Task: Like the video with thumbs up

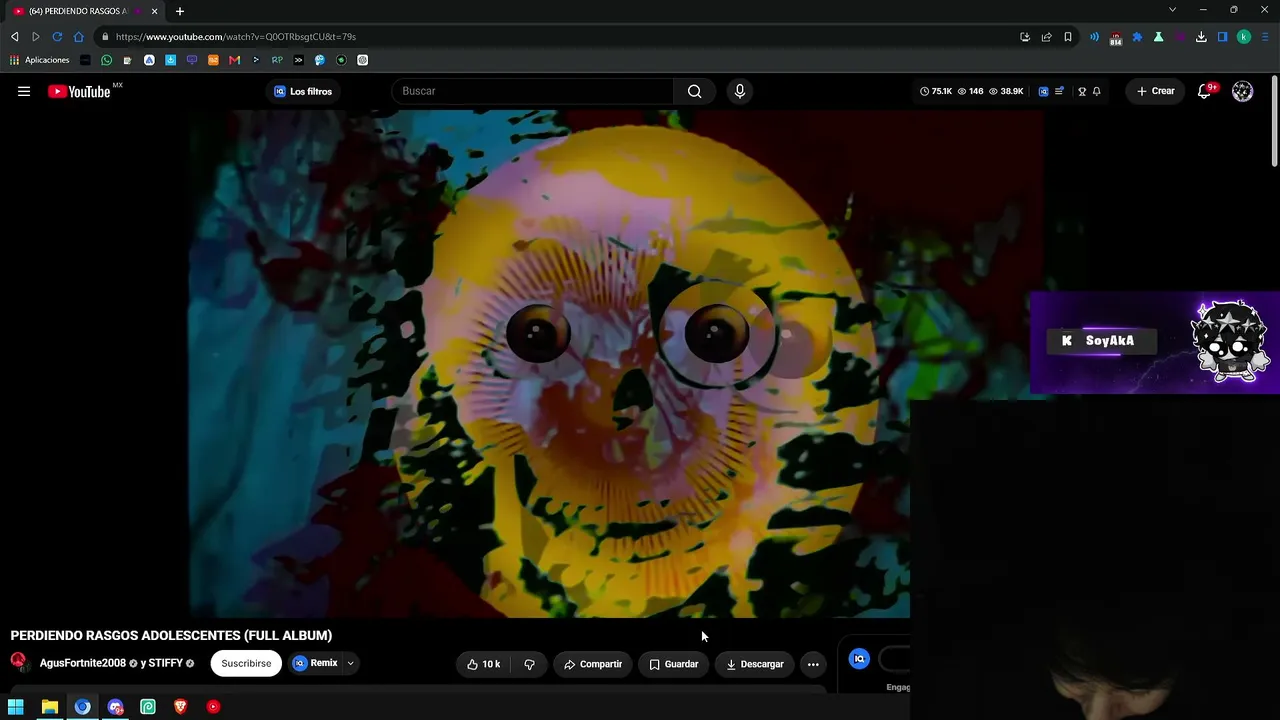Action: (483, 664)
